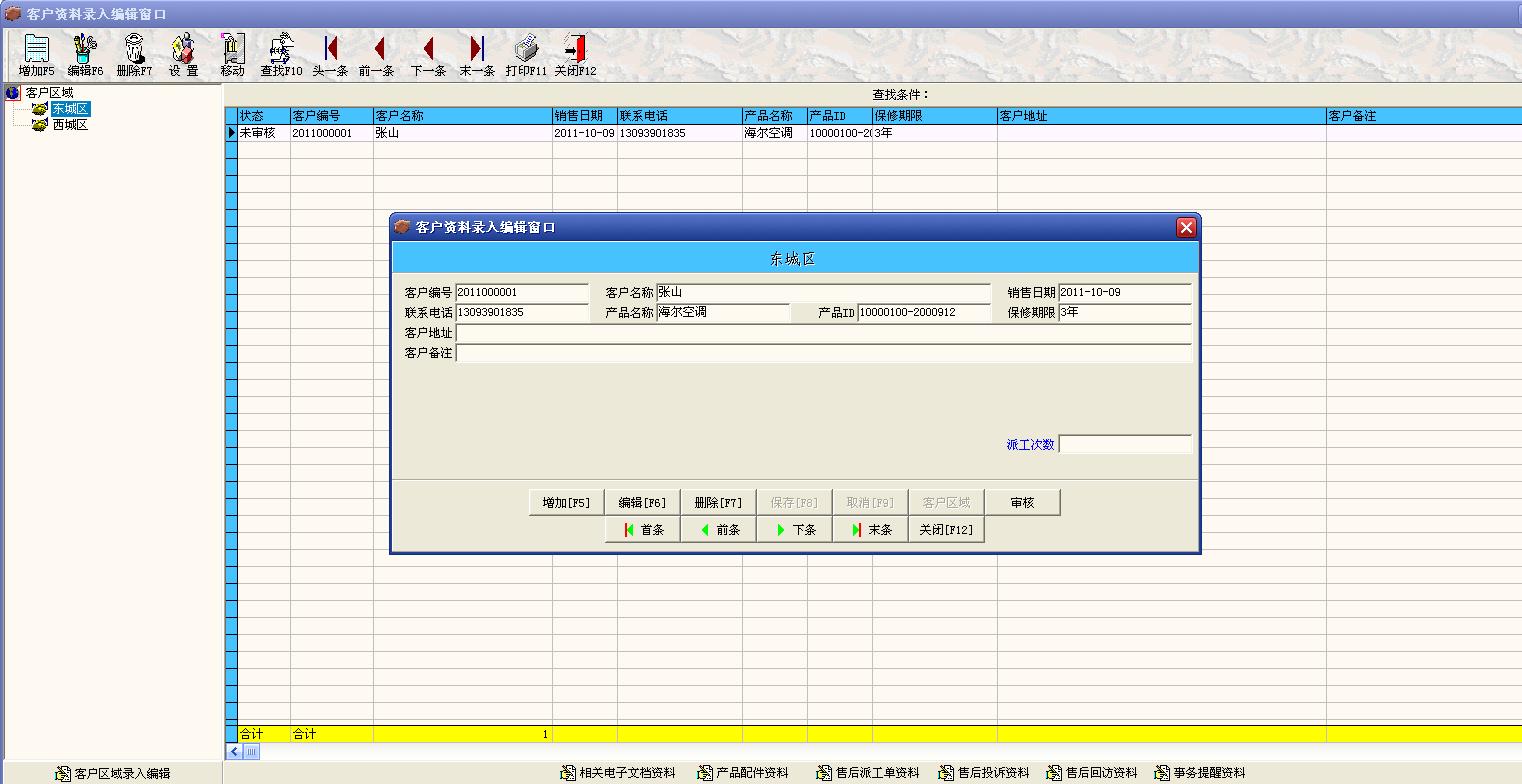Click the 关闭[F12] button in the dialog
Image resolution: width=1522 pixels, height=784 pixels.
click(946, 530)
